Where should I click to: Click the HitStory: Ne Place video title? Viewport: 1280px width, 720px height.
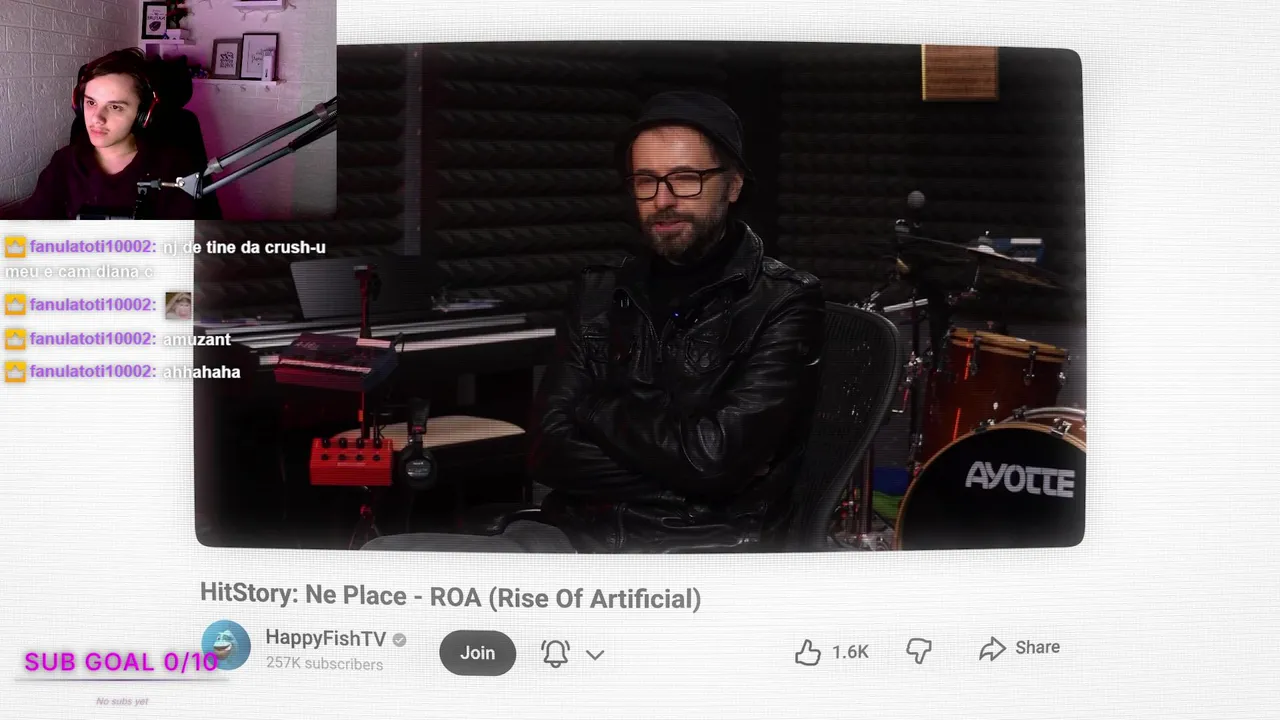coord(450,598)
